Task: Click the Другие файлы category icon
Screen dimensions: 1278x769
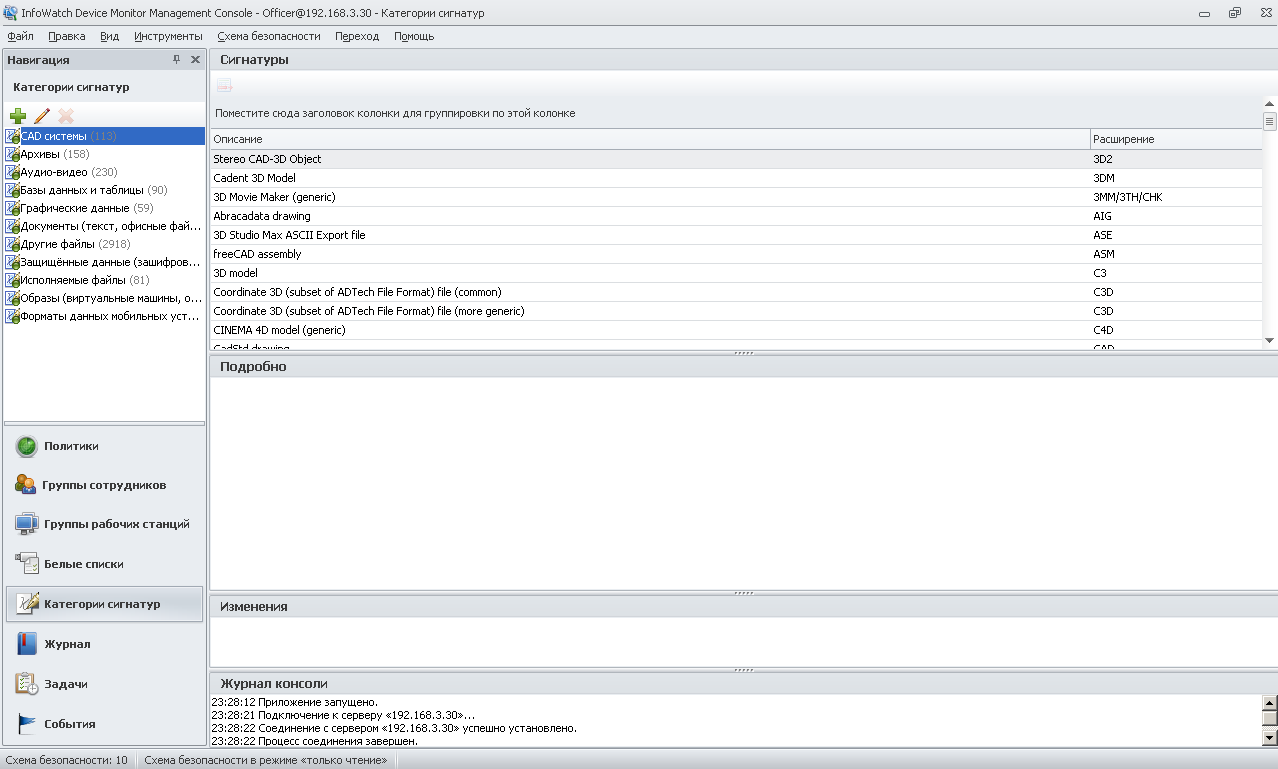Action: (x=13, y=244)
